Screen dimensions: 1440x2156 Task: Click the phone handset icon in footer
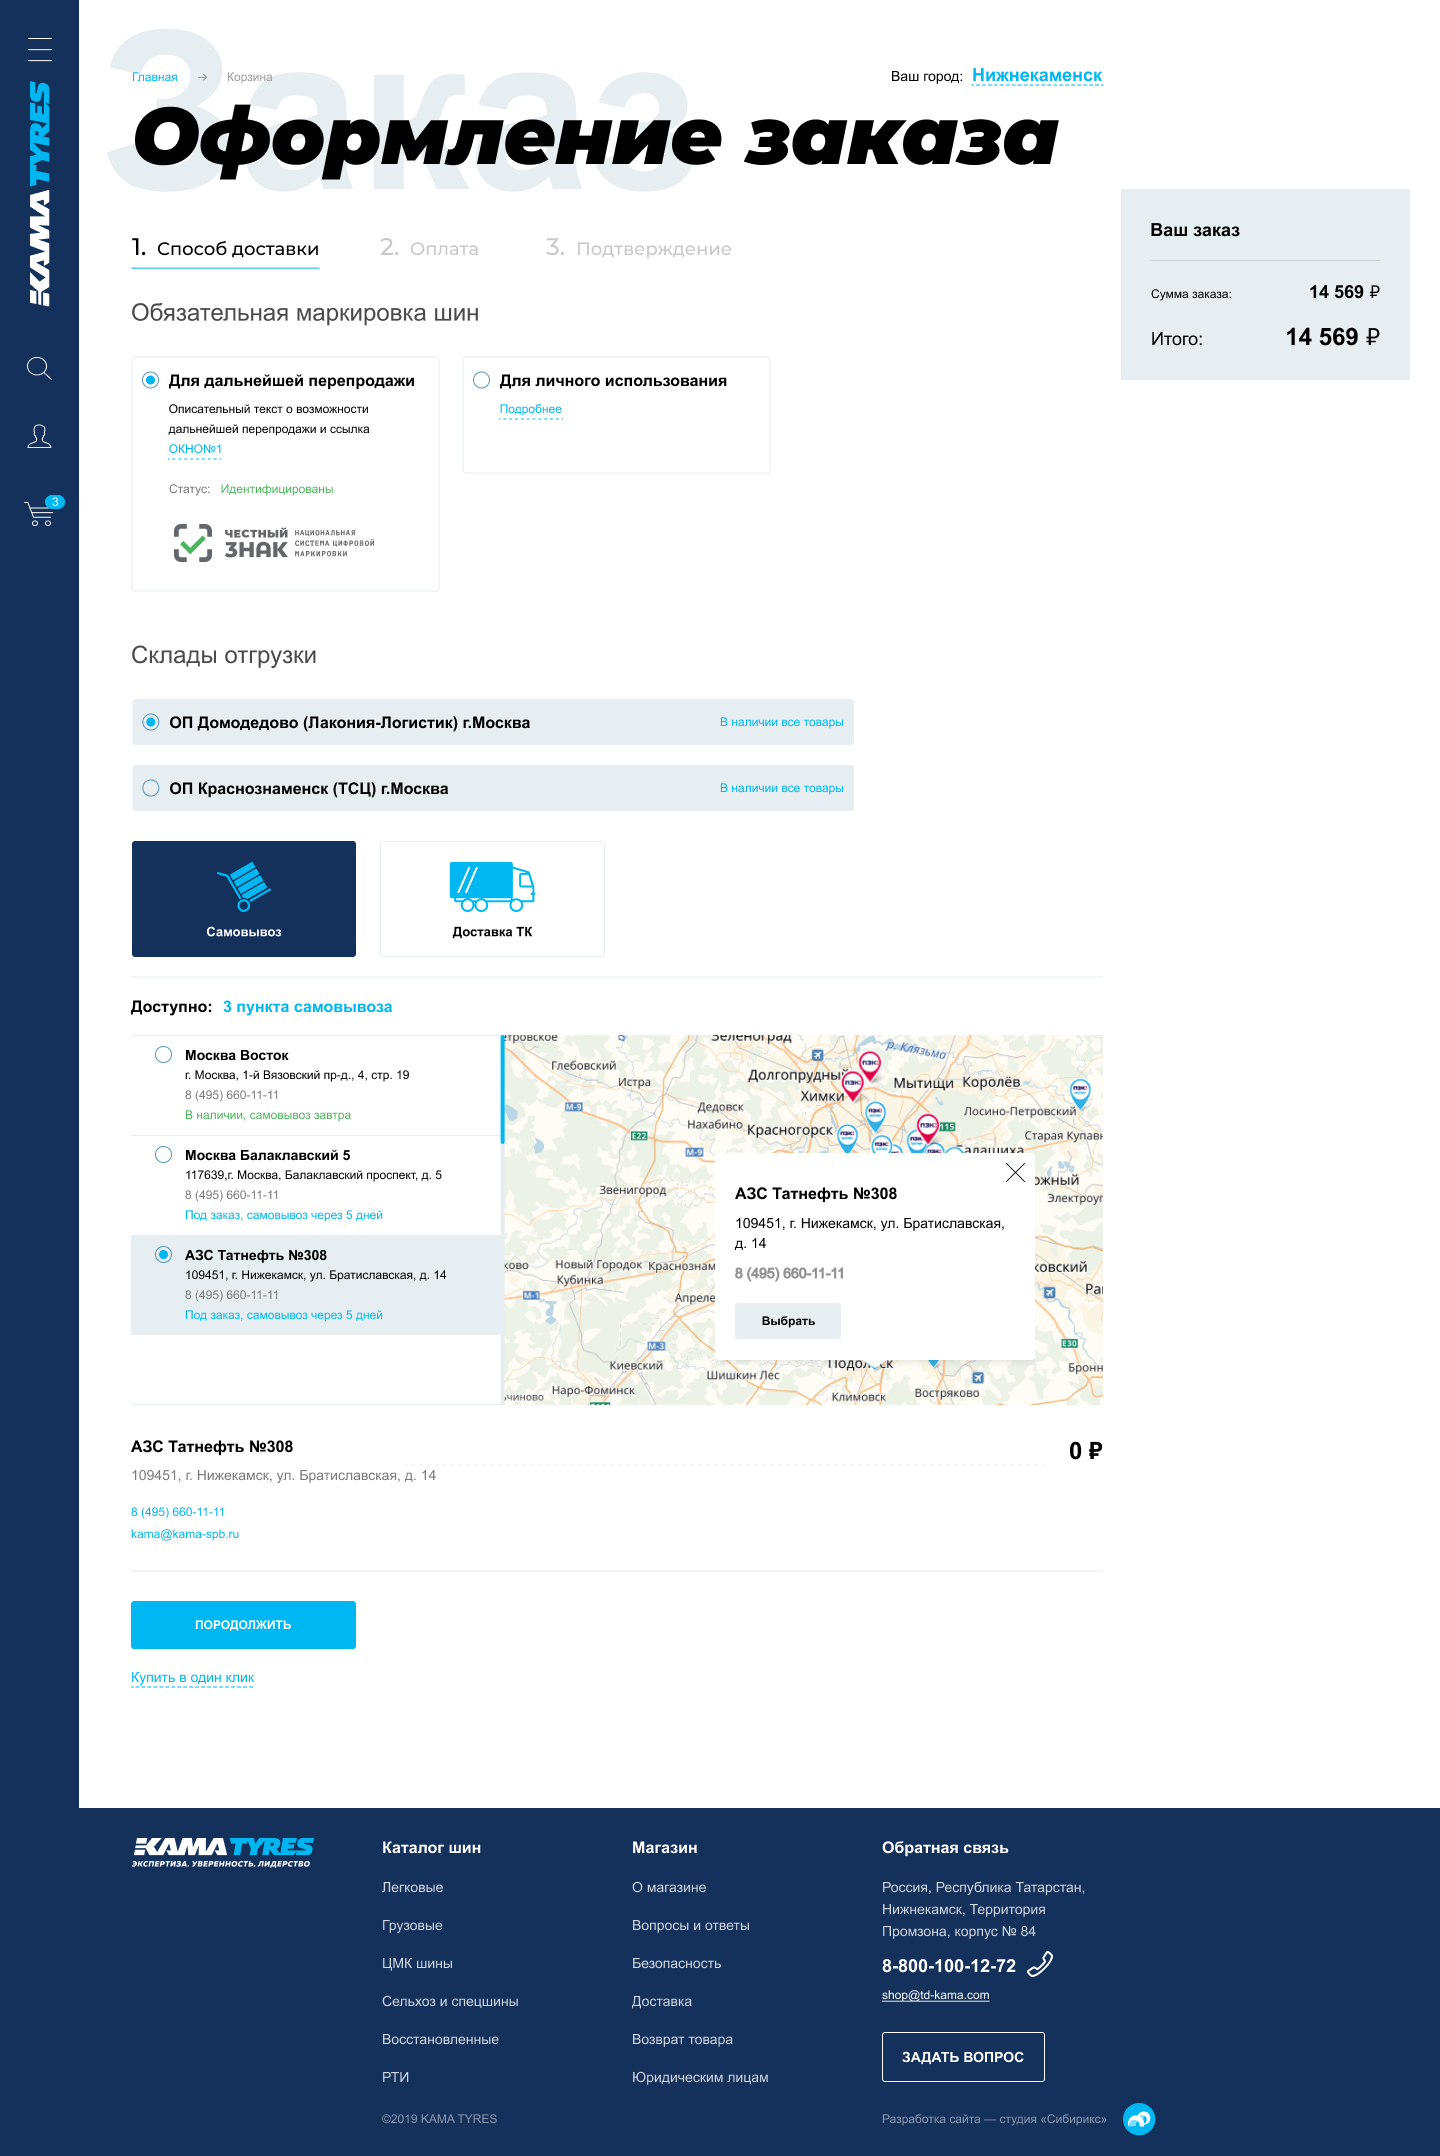click(x=1040, y=1964)
